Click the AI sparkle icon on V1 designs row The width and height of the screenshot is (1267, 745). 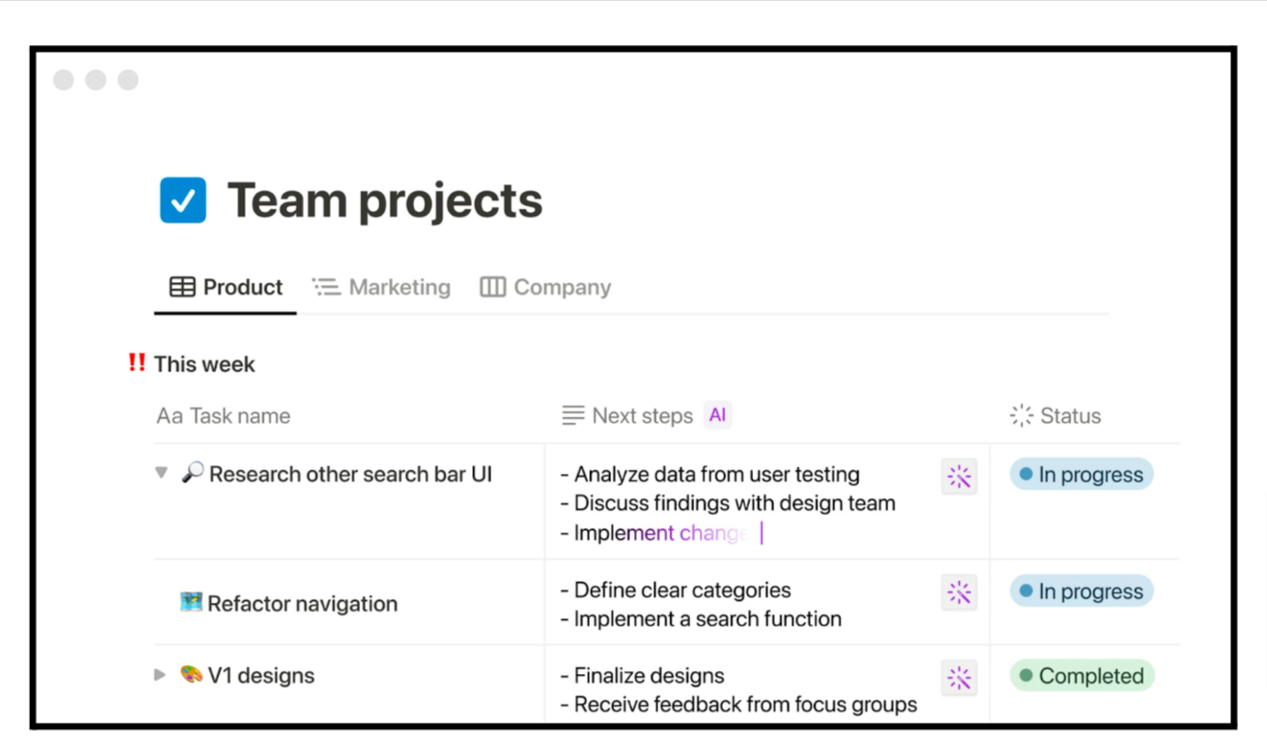click(x=958, y=678)
